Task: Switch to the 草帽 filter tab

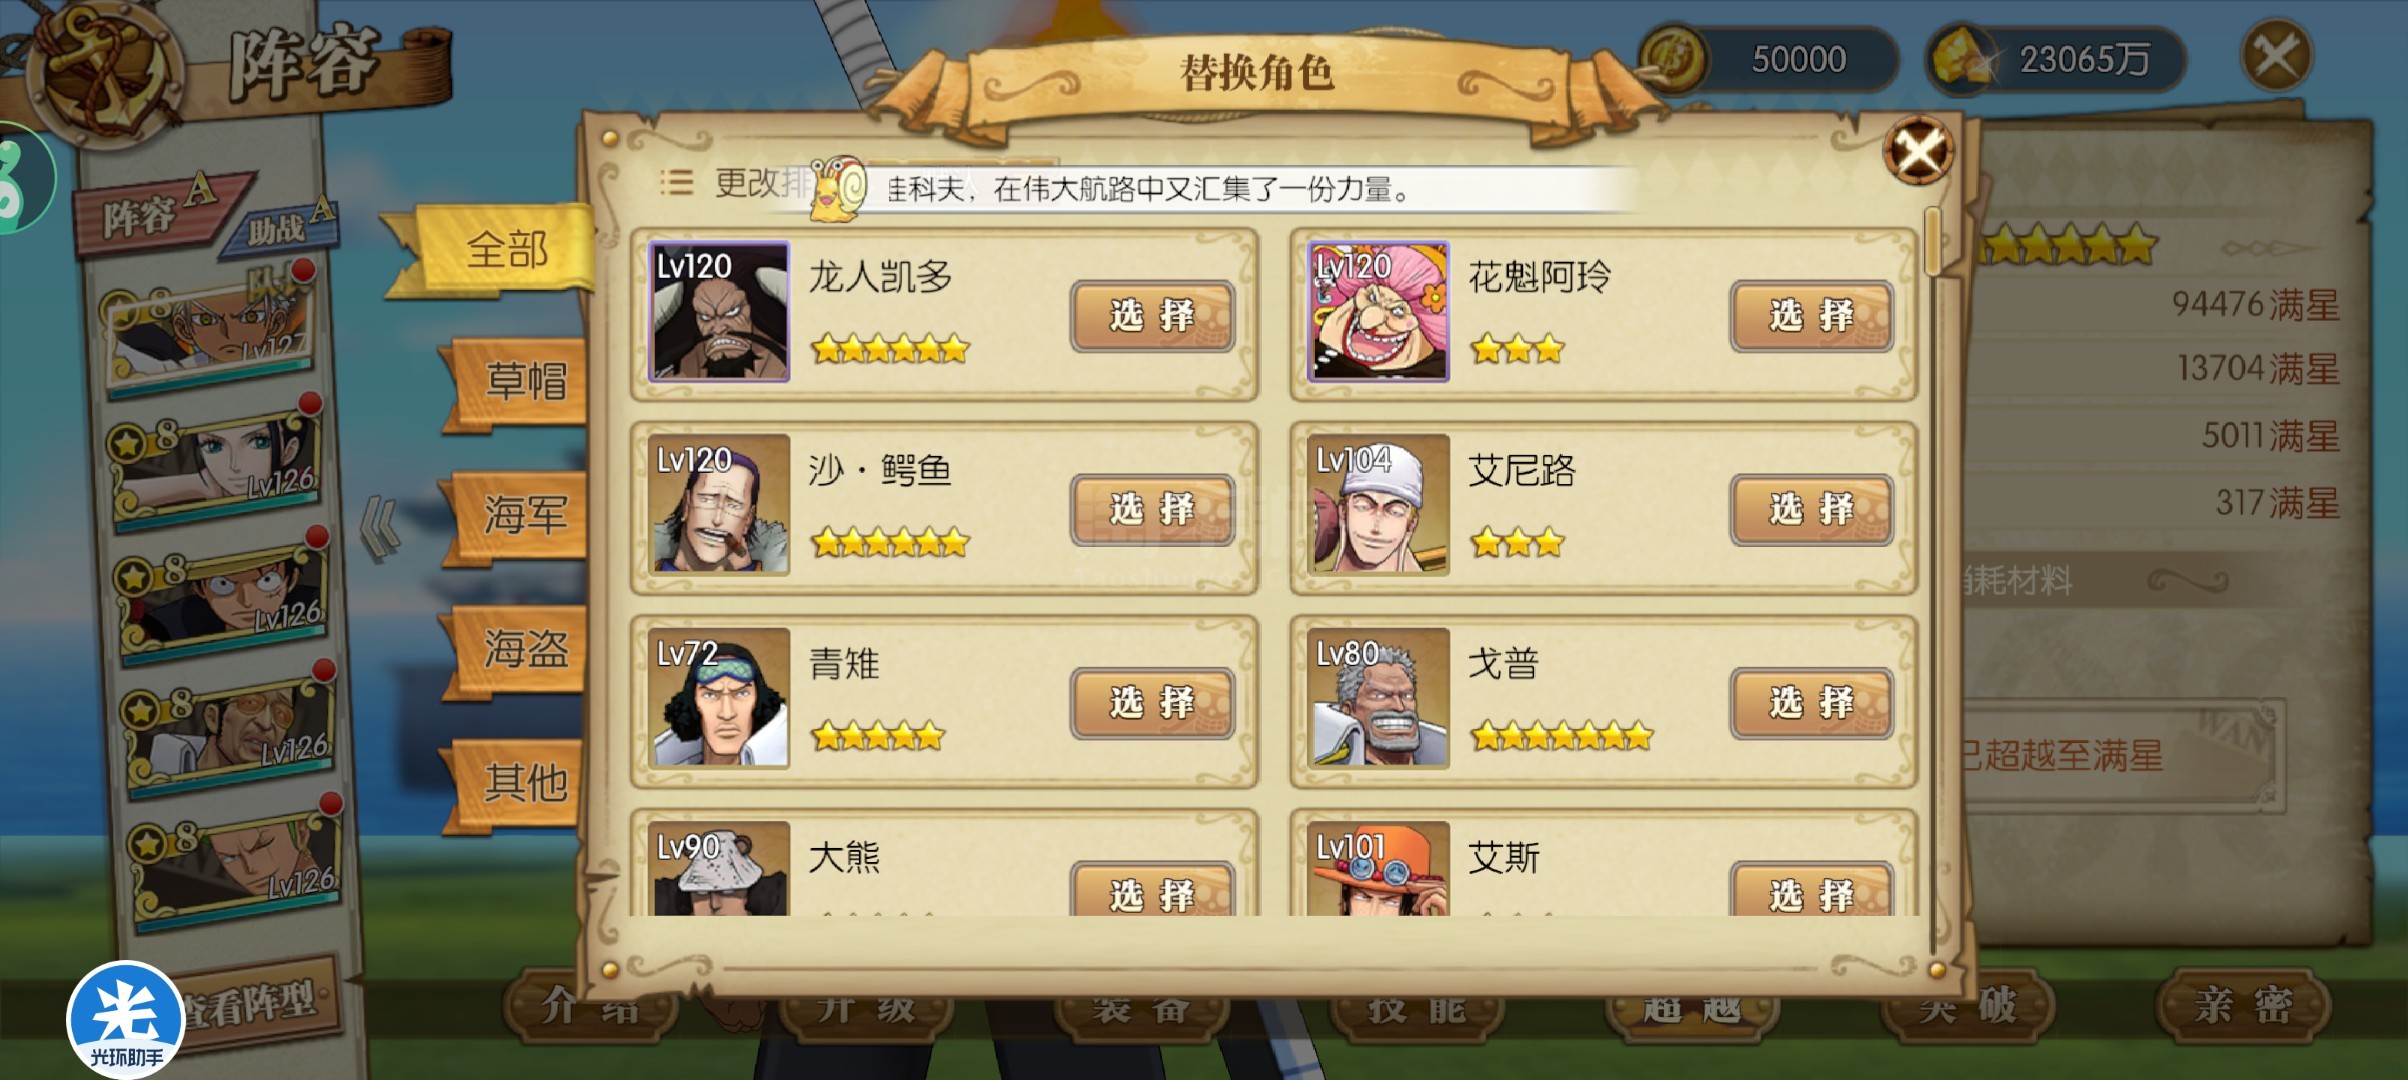Action: (524, 382)
